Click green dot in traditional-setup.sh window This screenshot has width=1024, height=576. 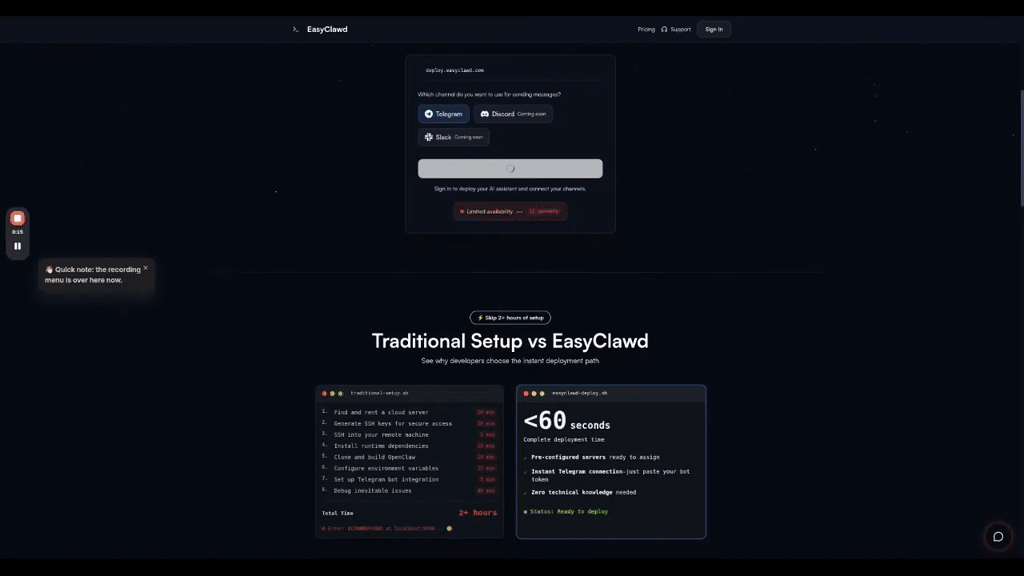click(340, 393)
